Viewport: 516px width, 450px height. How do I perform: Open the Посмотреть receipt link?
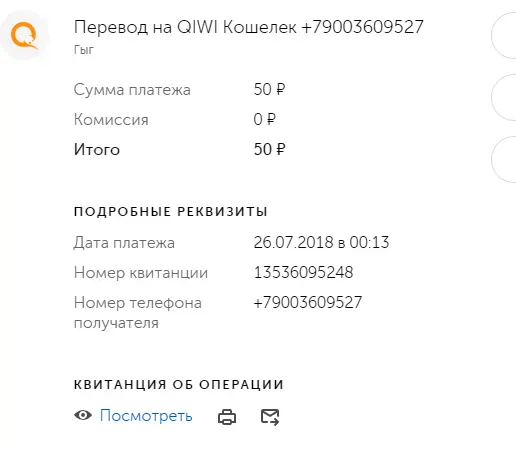[146, 416]
